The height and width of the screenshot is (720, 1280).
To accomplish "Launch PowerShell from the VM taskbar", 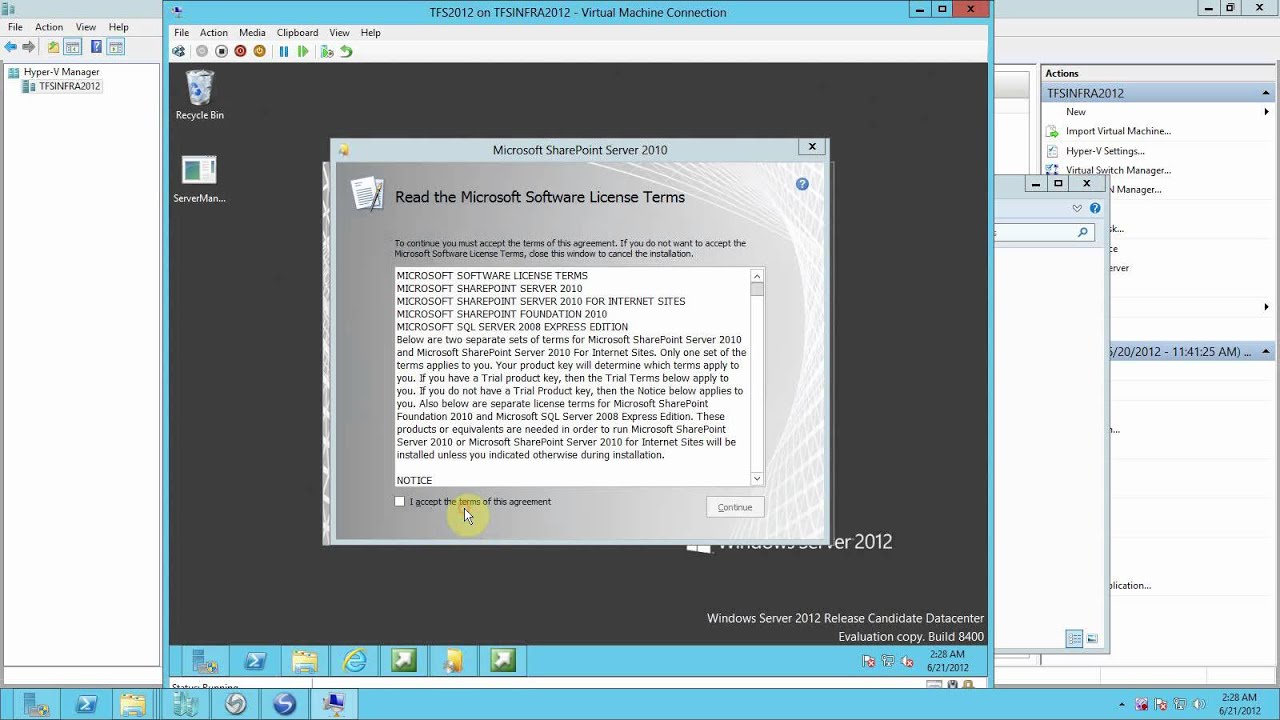I will coord(255,661).
